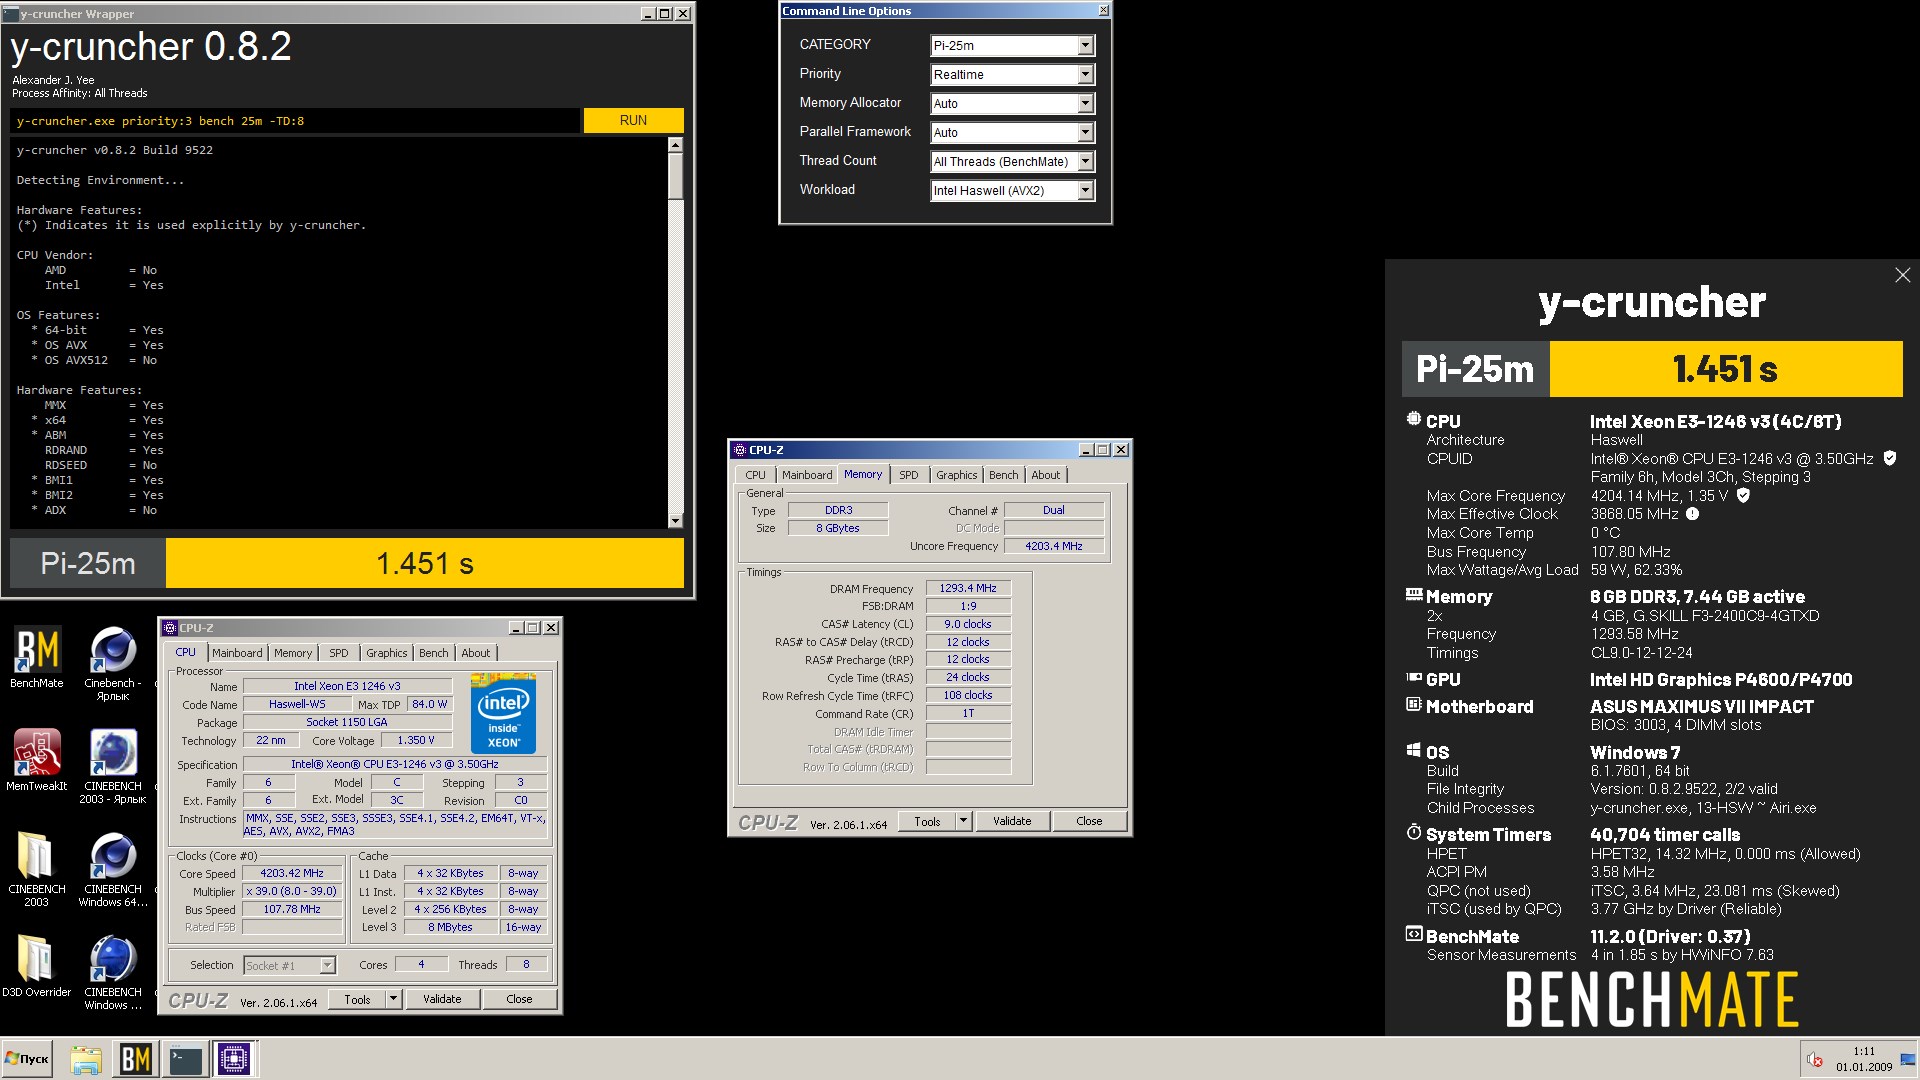1920x1080 pixels.
Task: Click the System Timers stopwatch icon
Action: pyautogui.click(x=1413, y=832)
